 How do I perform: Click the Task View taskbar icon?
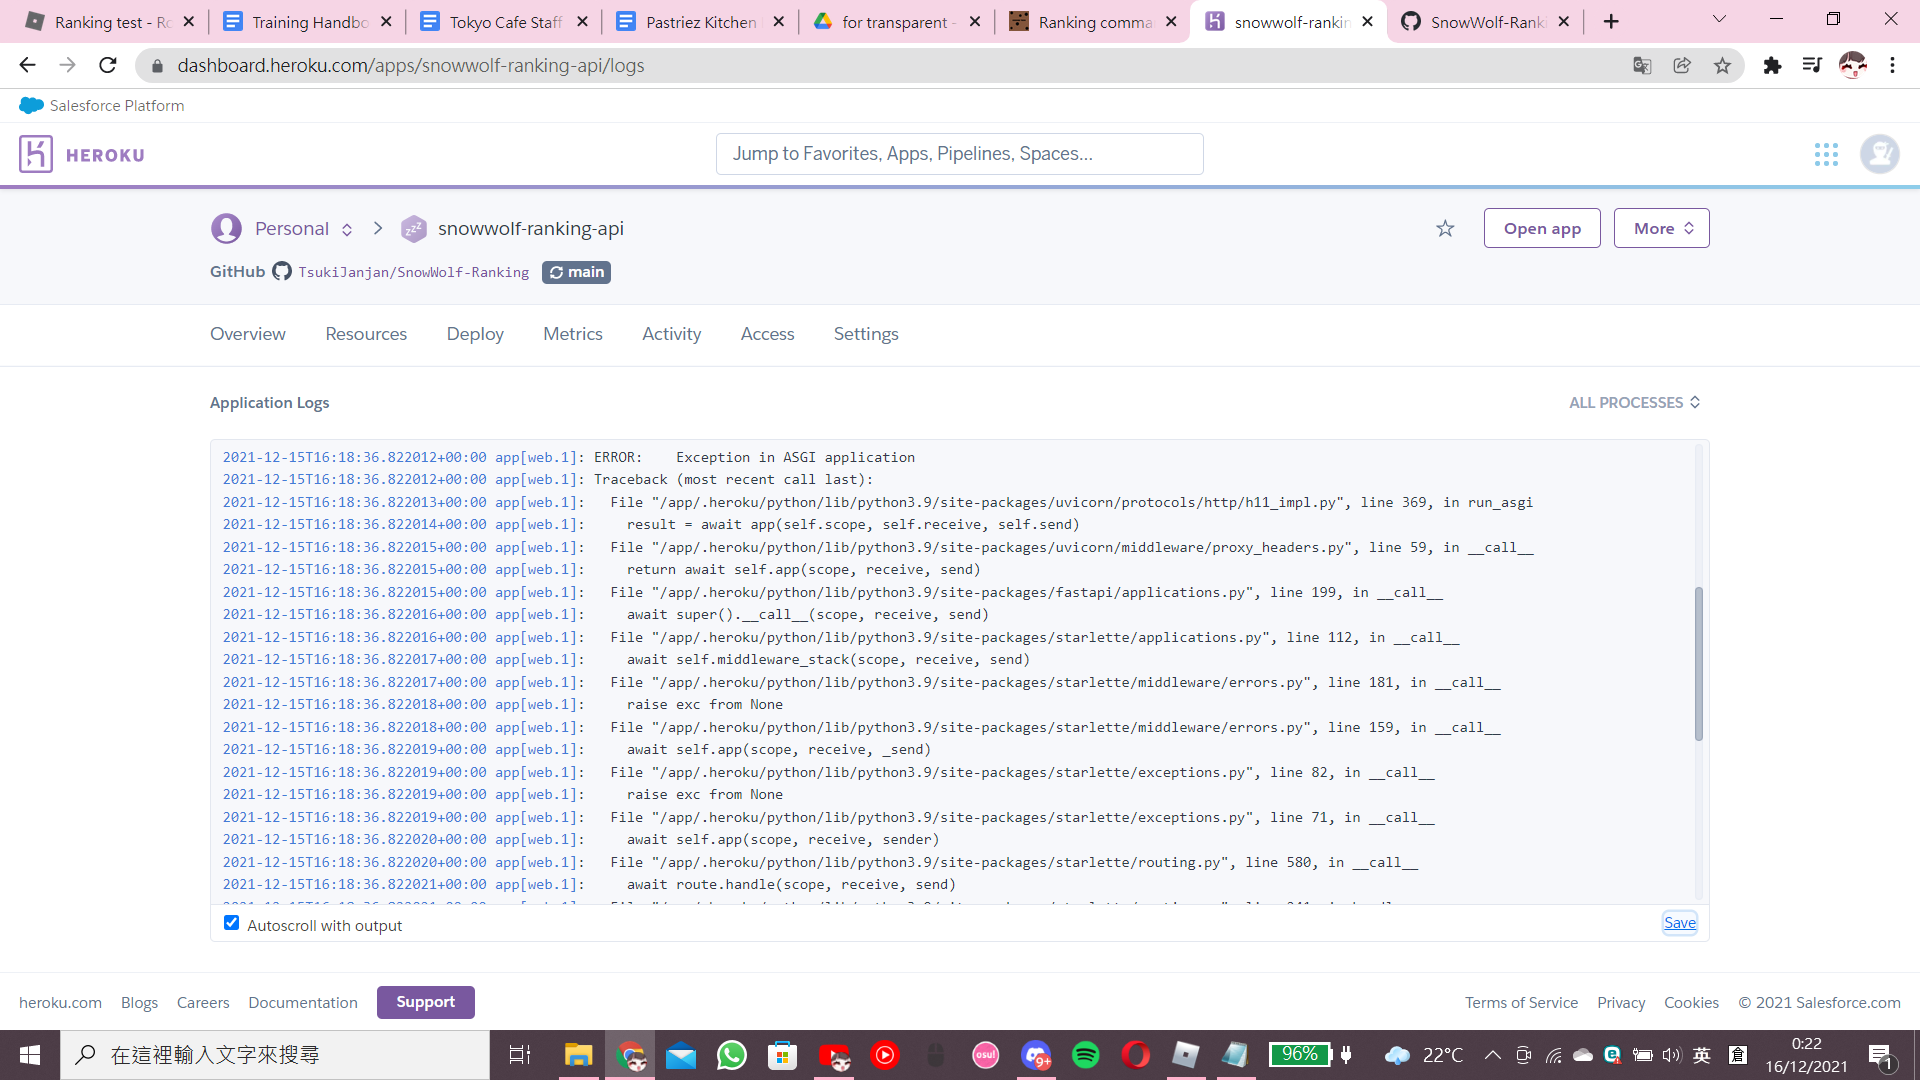tap(520, 1055)
